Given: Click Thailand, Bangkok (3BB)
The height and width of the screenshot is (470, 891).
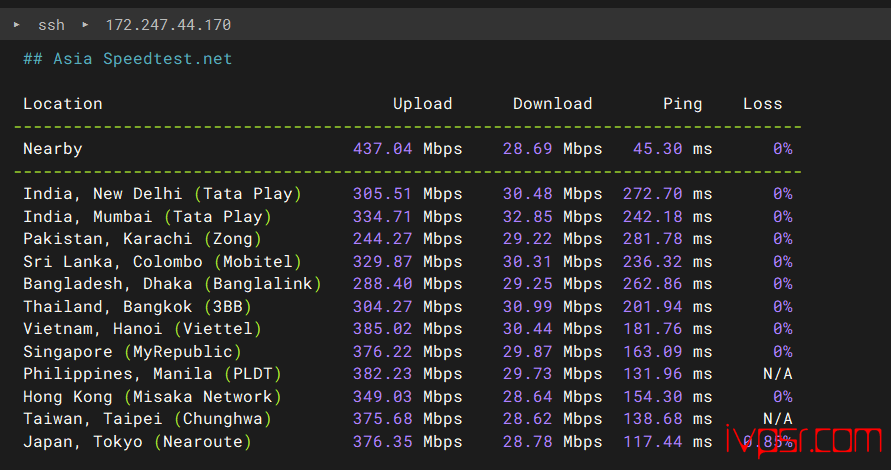Looking at the screenshot, I should pyautogui.click(x=138, y=306).
